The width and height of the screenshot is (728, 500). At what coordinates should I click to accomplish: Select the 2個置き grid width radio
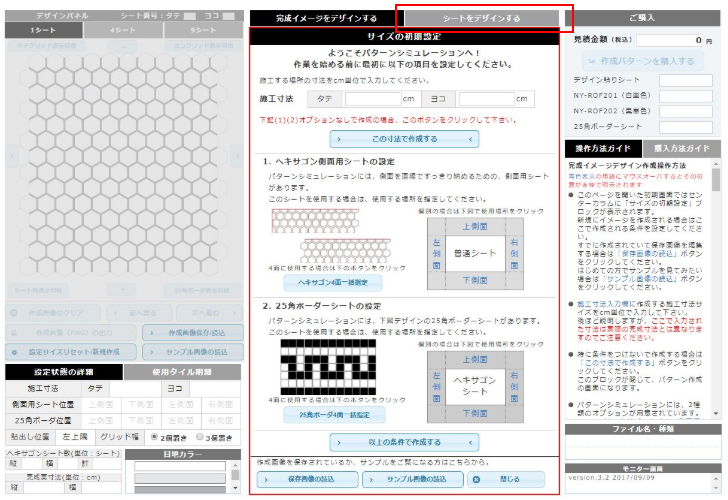[x=155, y=437]
